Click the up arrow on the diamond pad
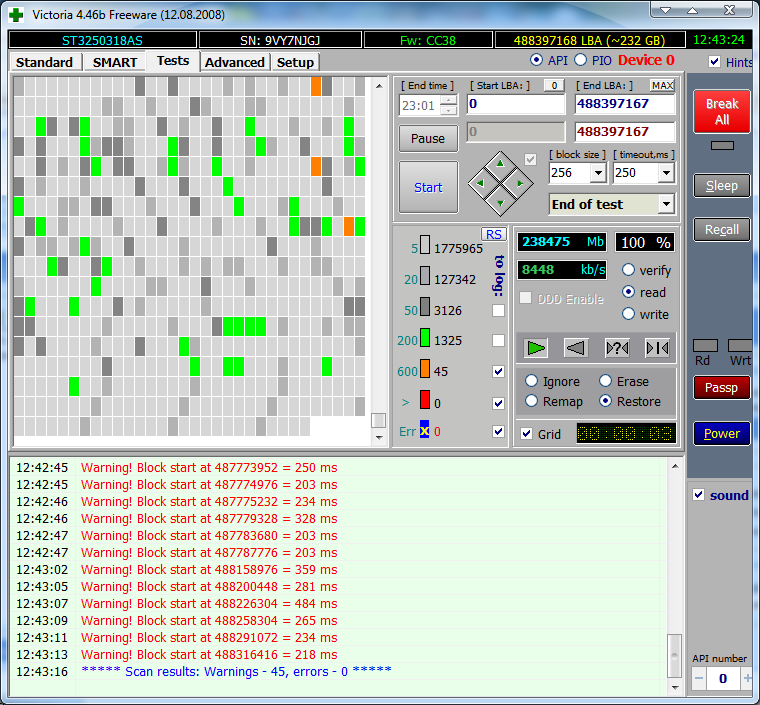Image resolution: width=760 pixels, height=705 pixels. 500,163
